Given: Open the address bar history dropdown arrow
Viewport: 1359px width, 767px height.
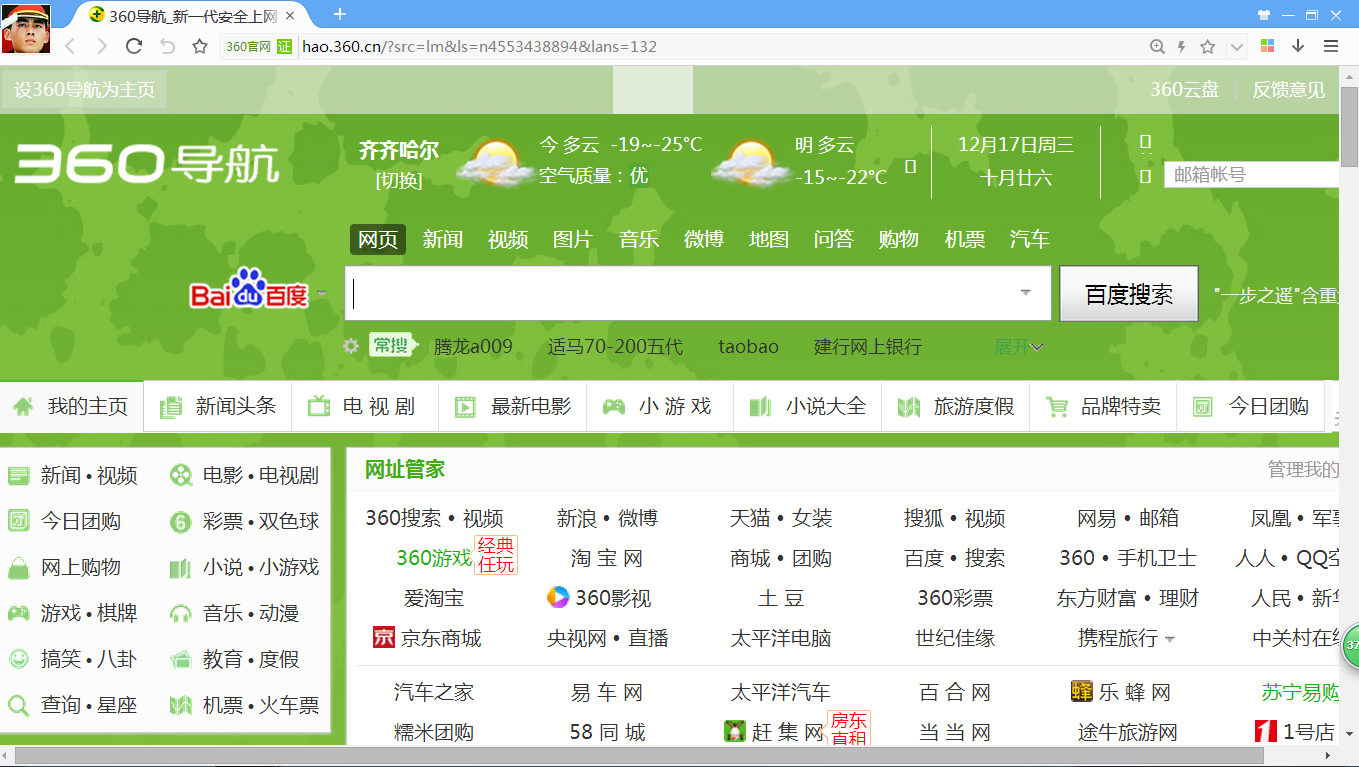Looking at the screenshot, I should pyautogui.click(x=1236, y=46).
